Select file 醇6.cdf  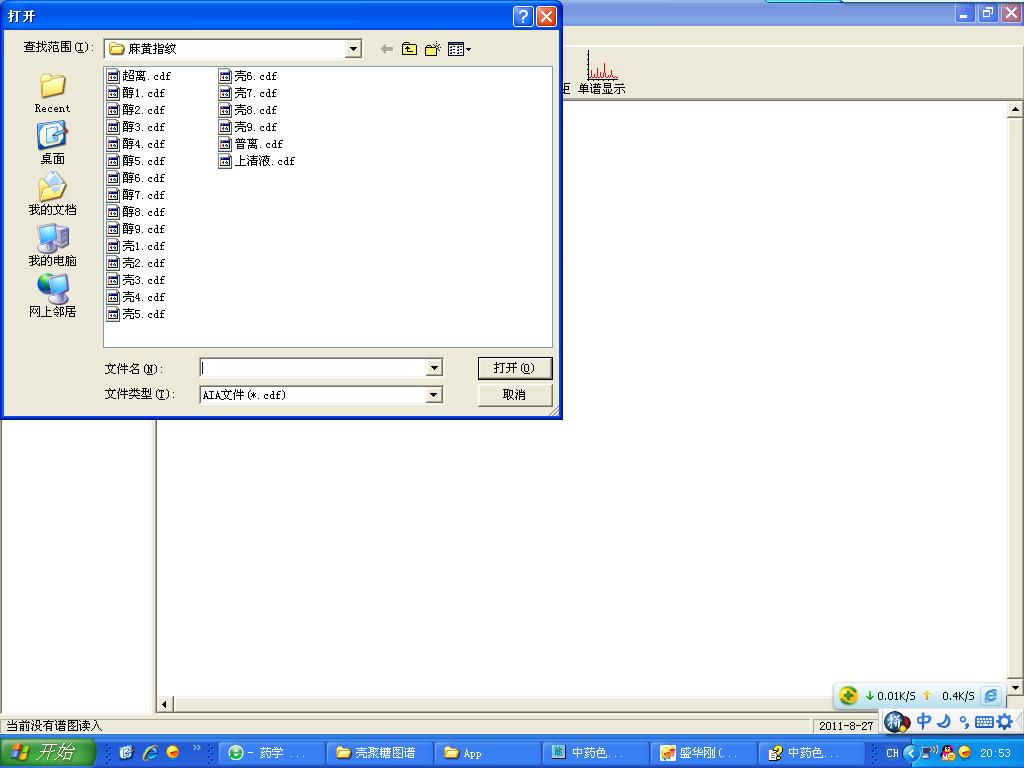point(136,178)
